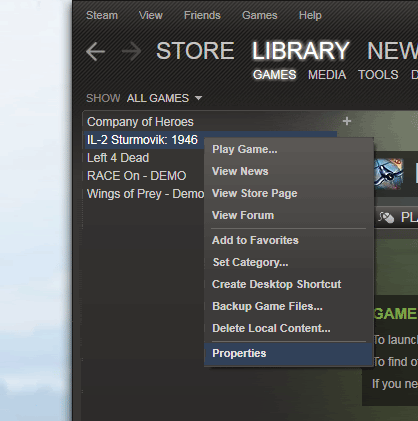Open the Friends menu

[202, 15]
